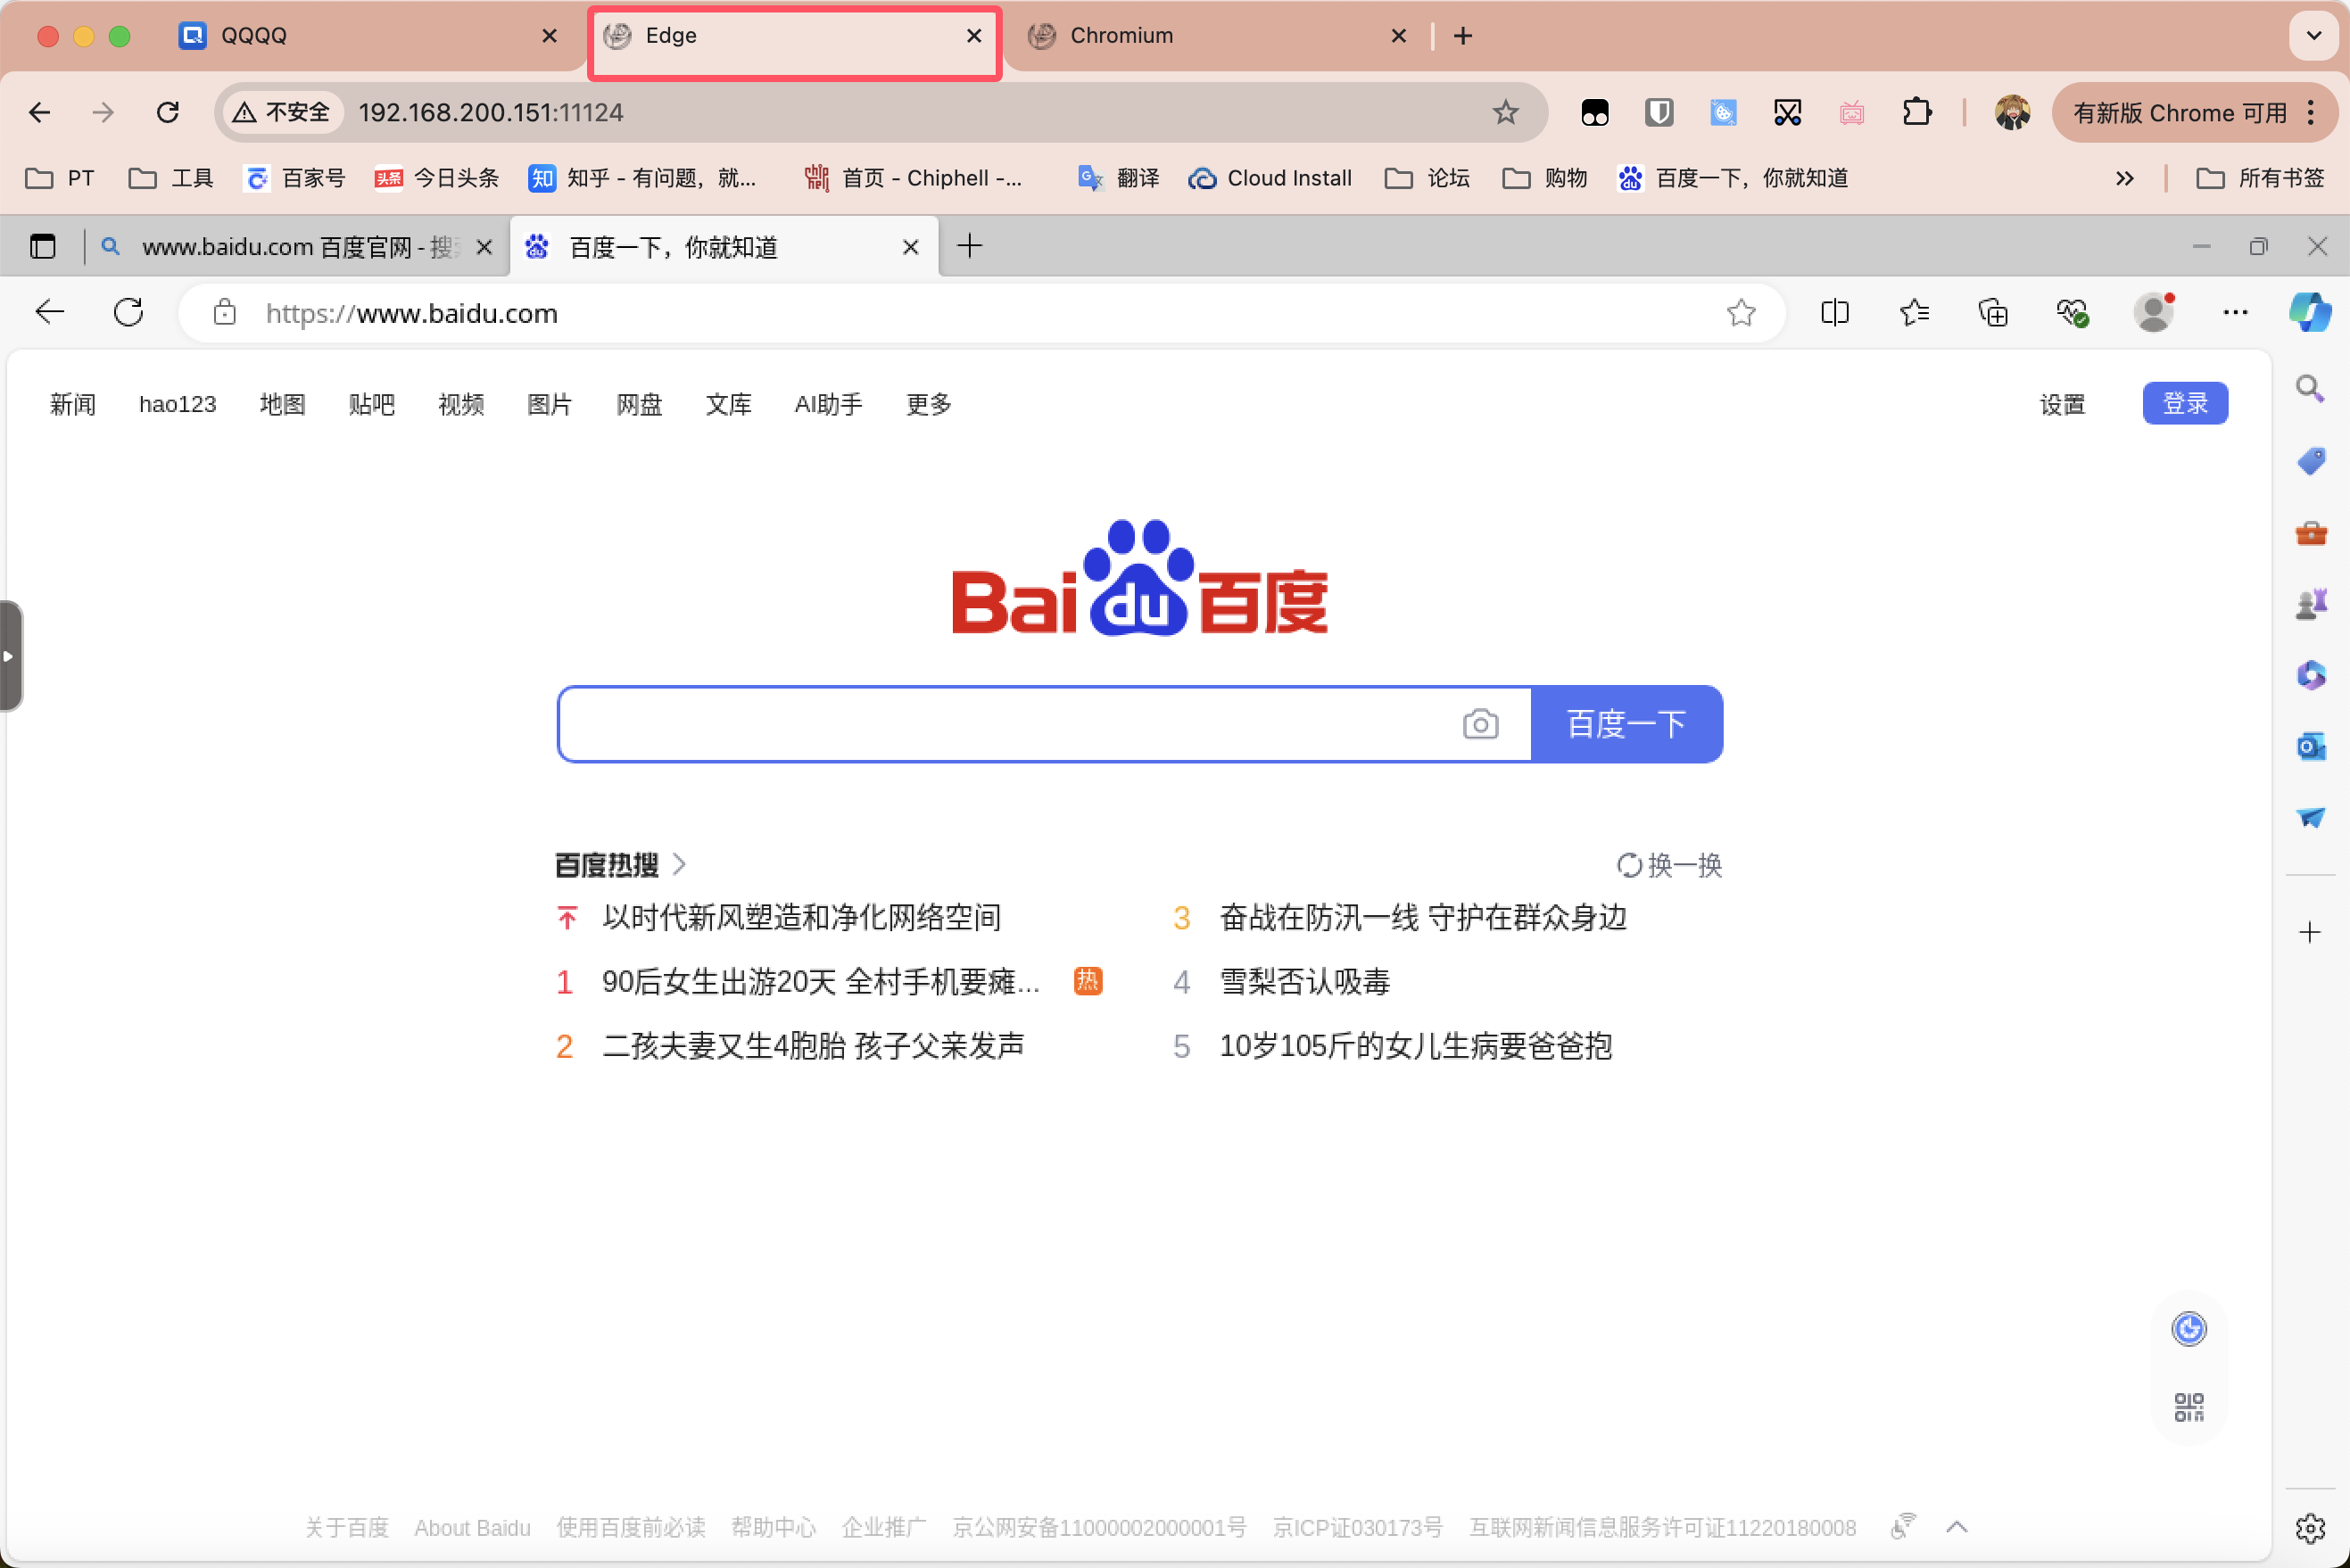Open Edge split screen icon
Viewport: 2350px width, 1568px height.
tap(1835, 313)
